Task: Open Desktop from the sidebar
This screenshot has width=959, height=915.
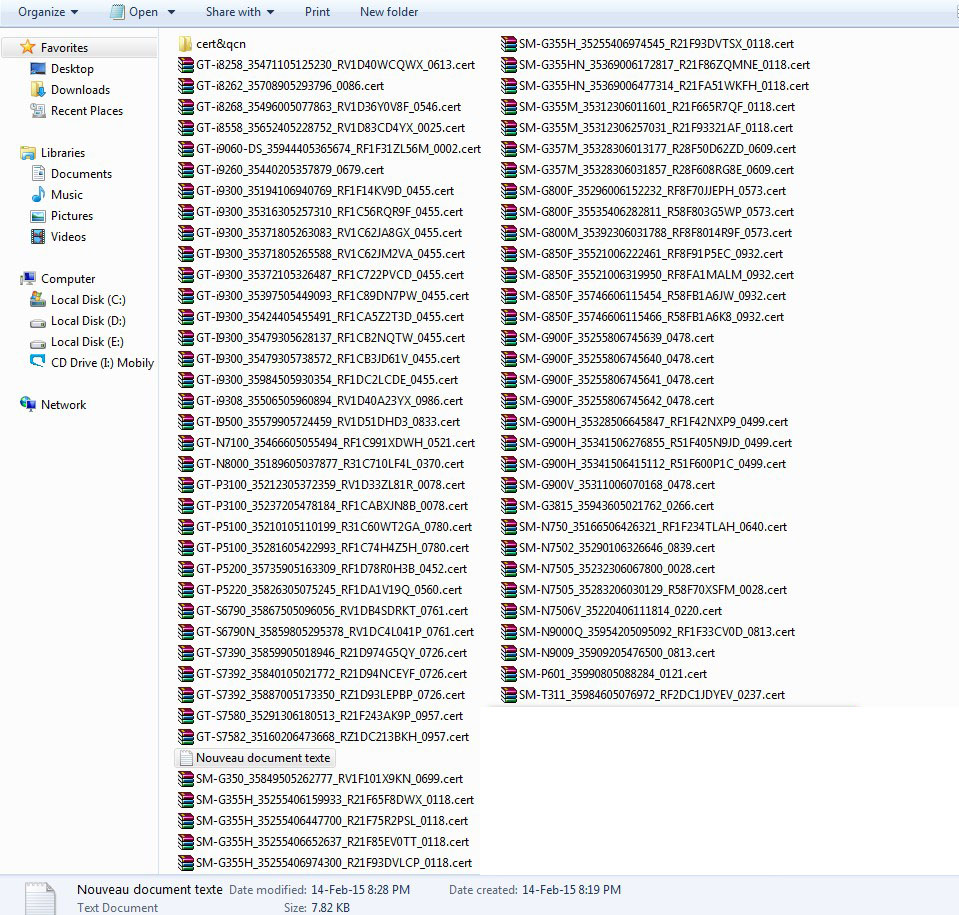Action: (72, 69)
